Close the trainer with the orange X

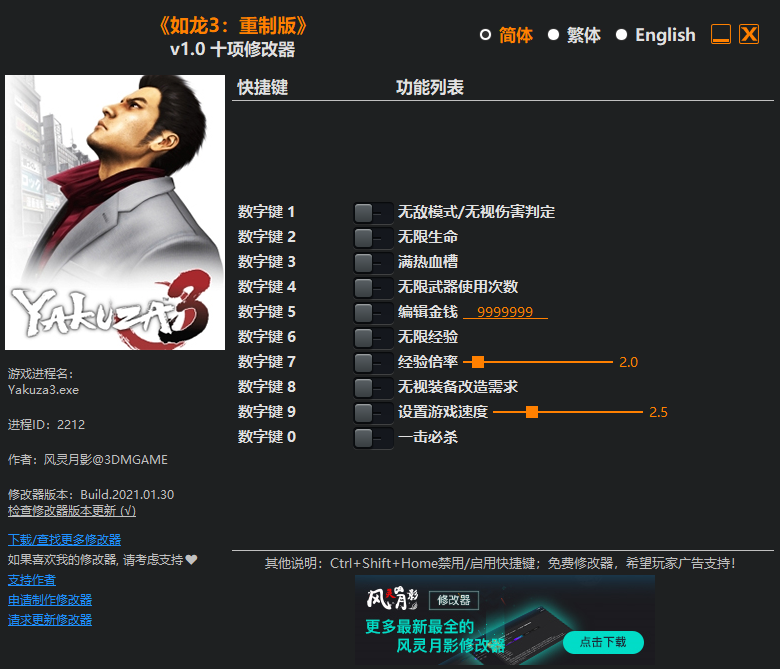click(x=749, y=35)
